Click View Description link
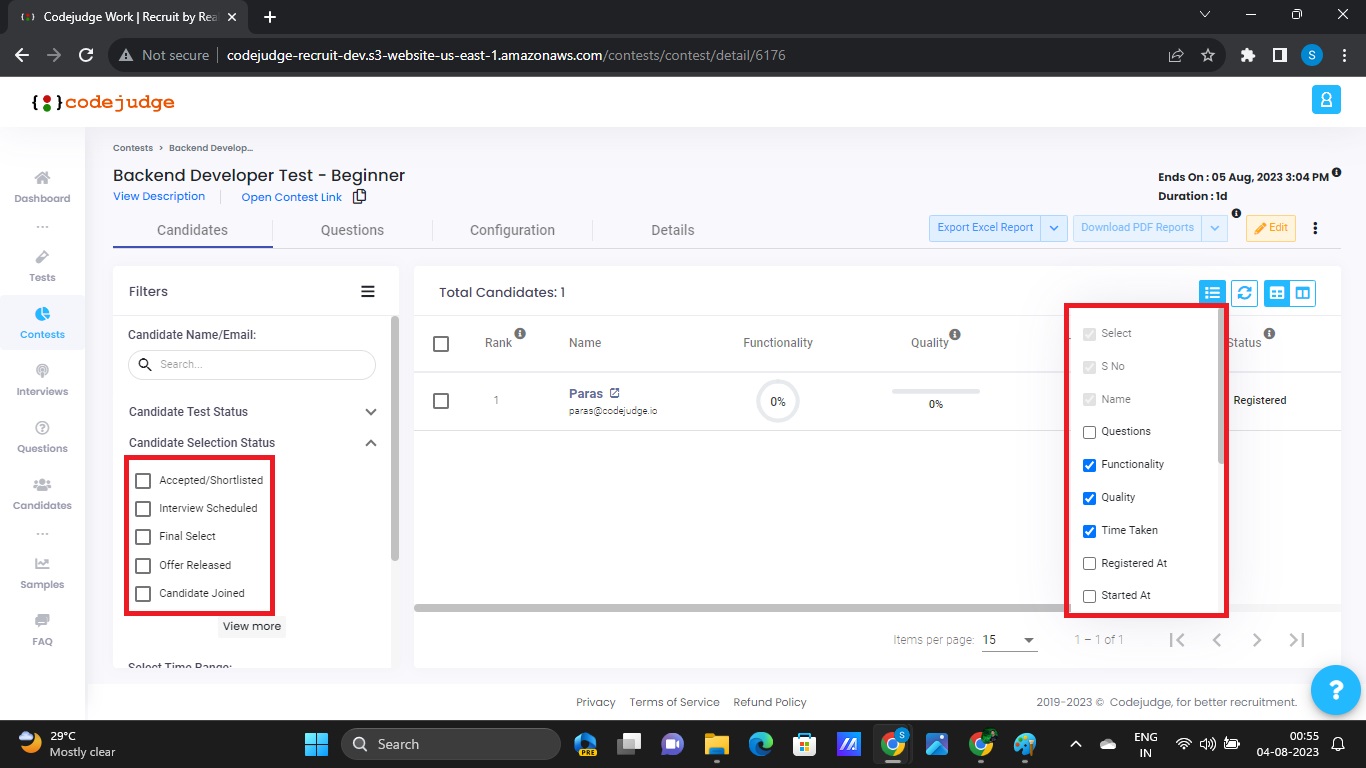1366x768 pixels. coord(159,197)
